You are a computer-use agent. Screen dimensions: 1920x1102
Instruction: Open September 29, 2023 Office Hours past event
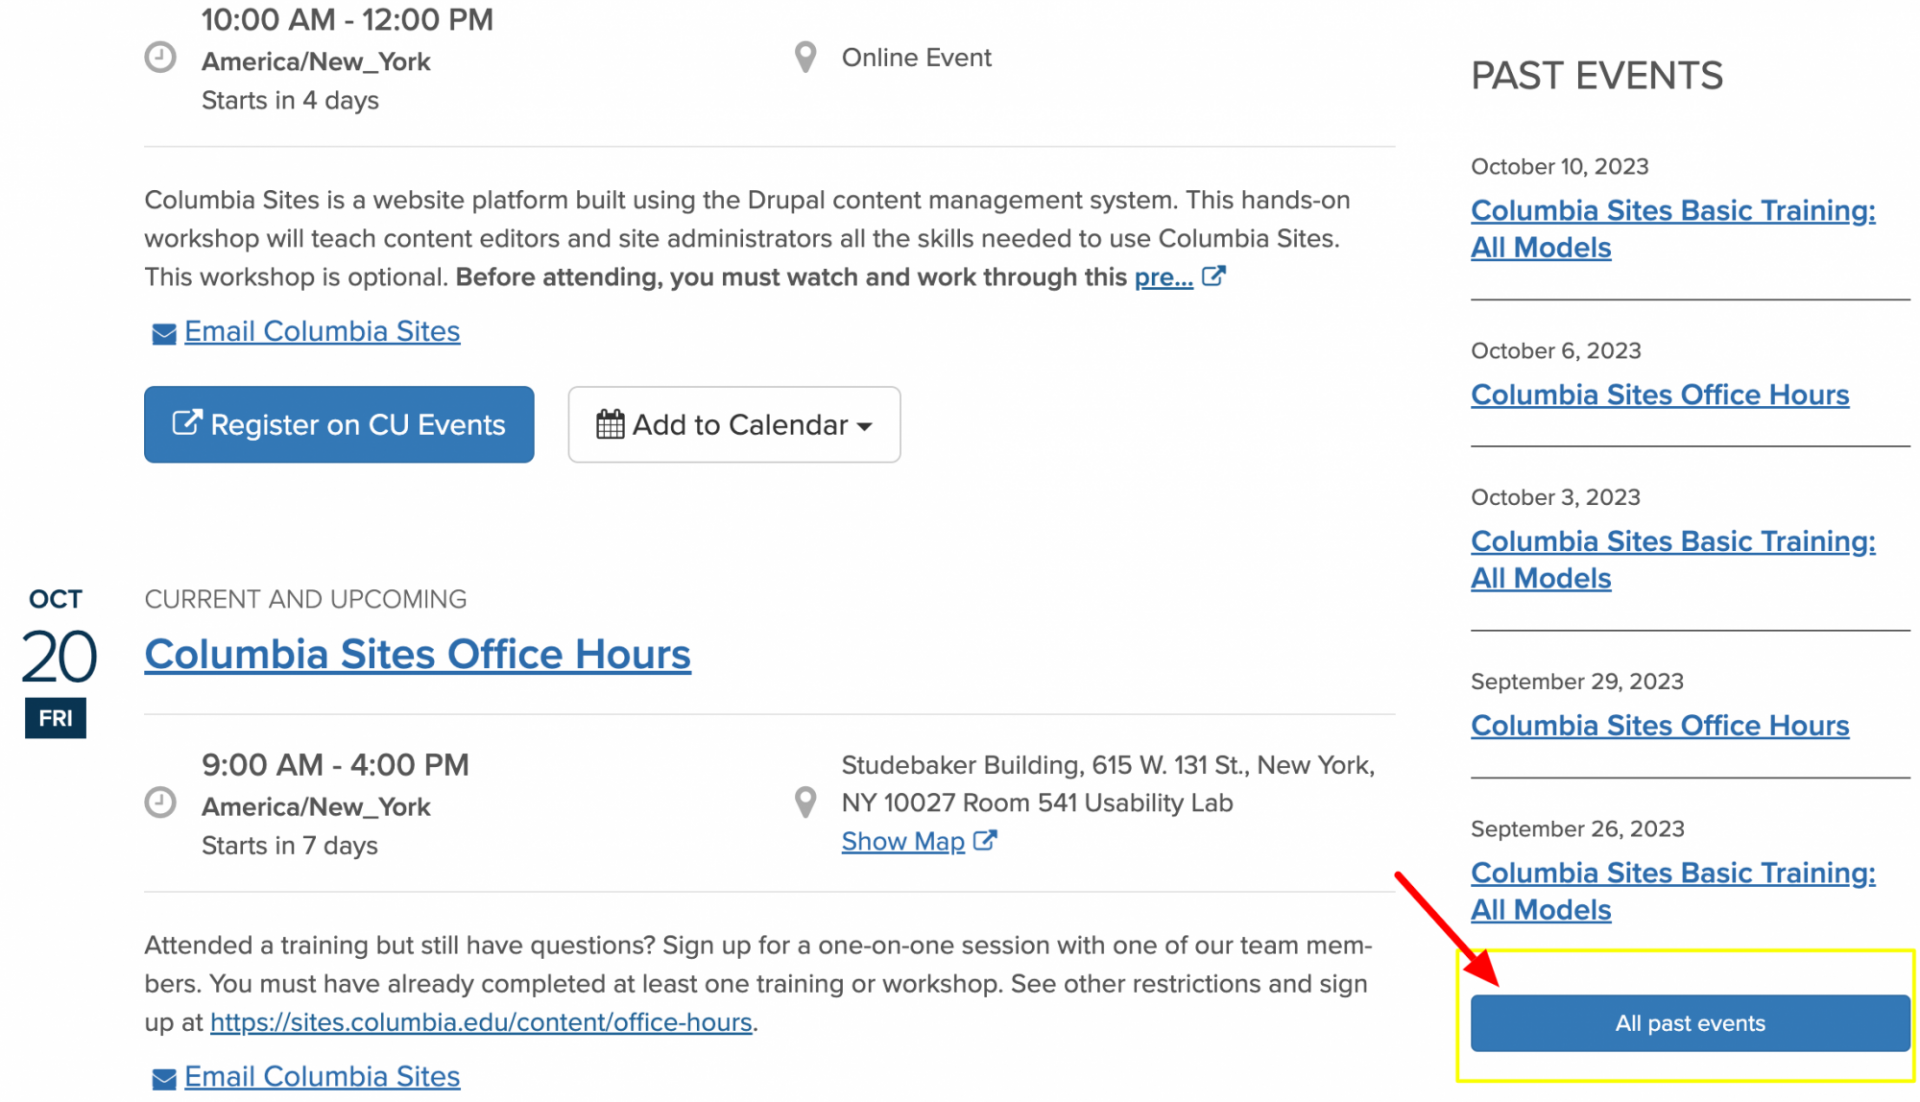[x=1660, y=726]
